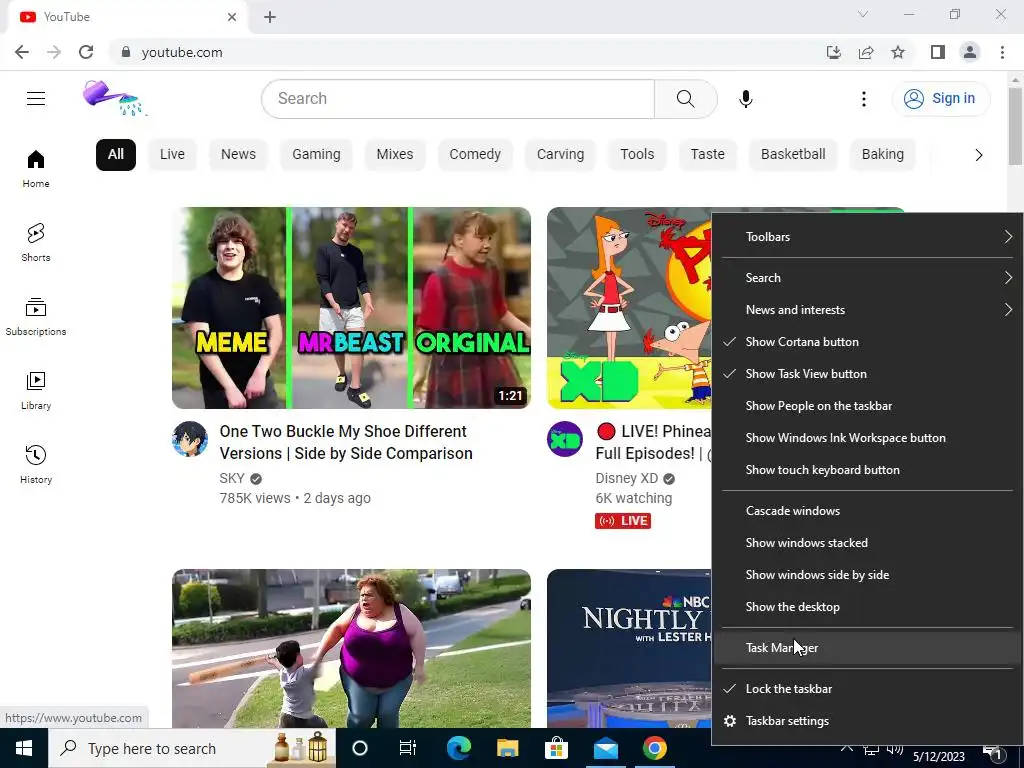The image size is (1024, 768).
Task: Select the Mixes filter chip
Action: [x=394, y=155]
